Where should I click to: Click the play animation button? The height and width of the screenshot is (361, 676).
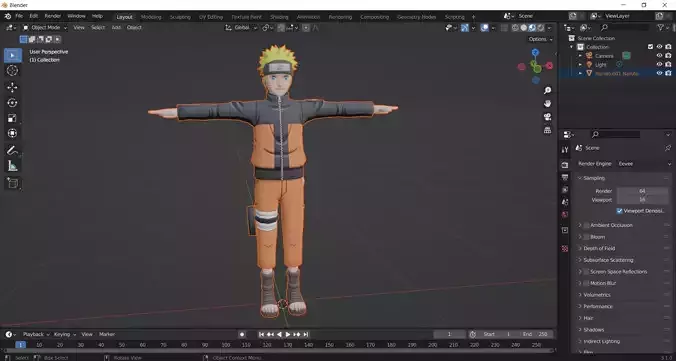click(288, 334)
